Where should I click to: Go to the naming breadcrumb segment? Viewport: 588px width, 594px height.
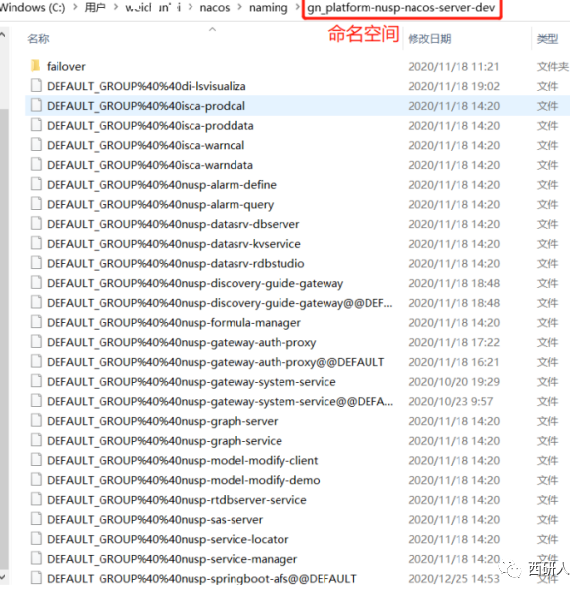(x=268, y=8)
